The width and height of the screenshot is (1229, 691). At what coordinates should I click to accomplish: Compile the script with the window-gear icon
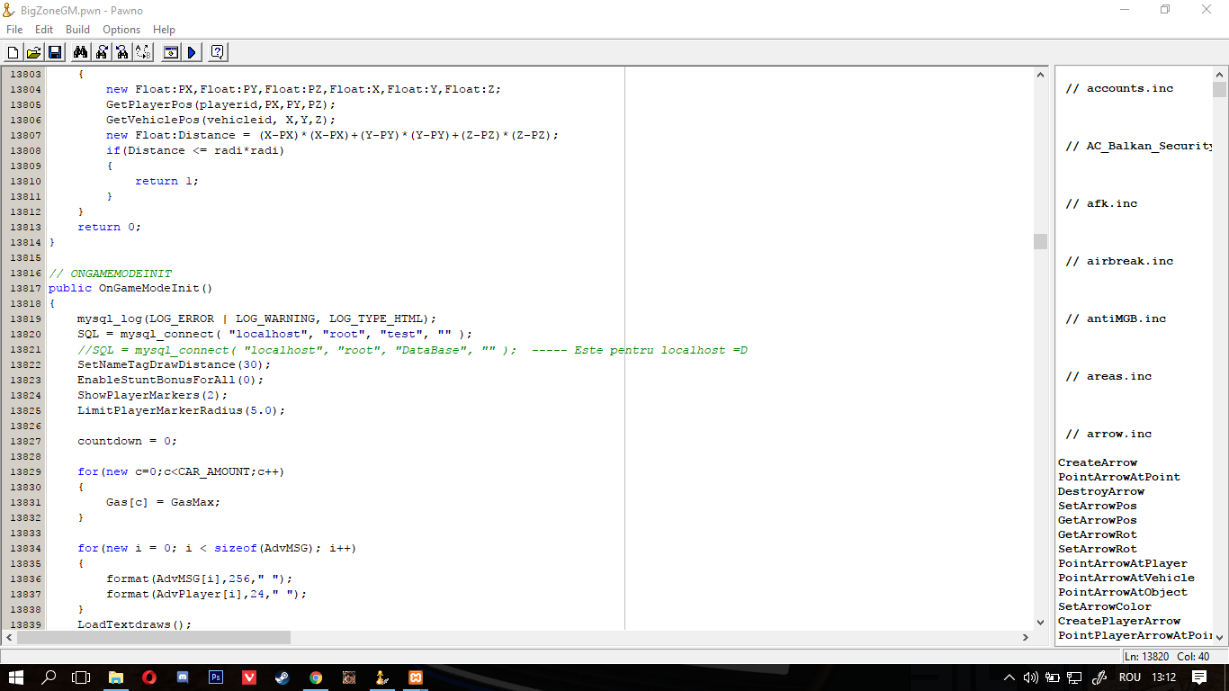pyautogui.click(x=170, y=52)
